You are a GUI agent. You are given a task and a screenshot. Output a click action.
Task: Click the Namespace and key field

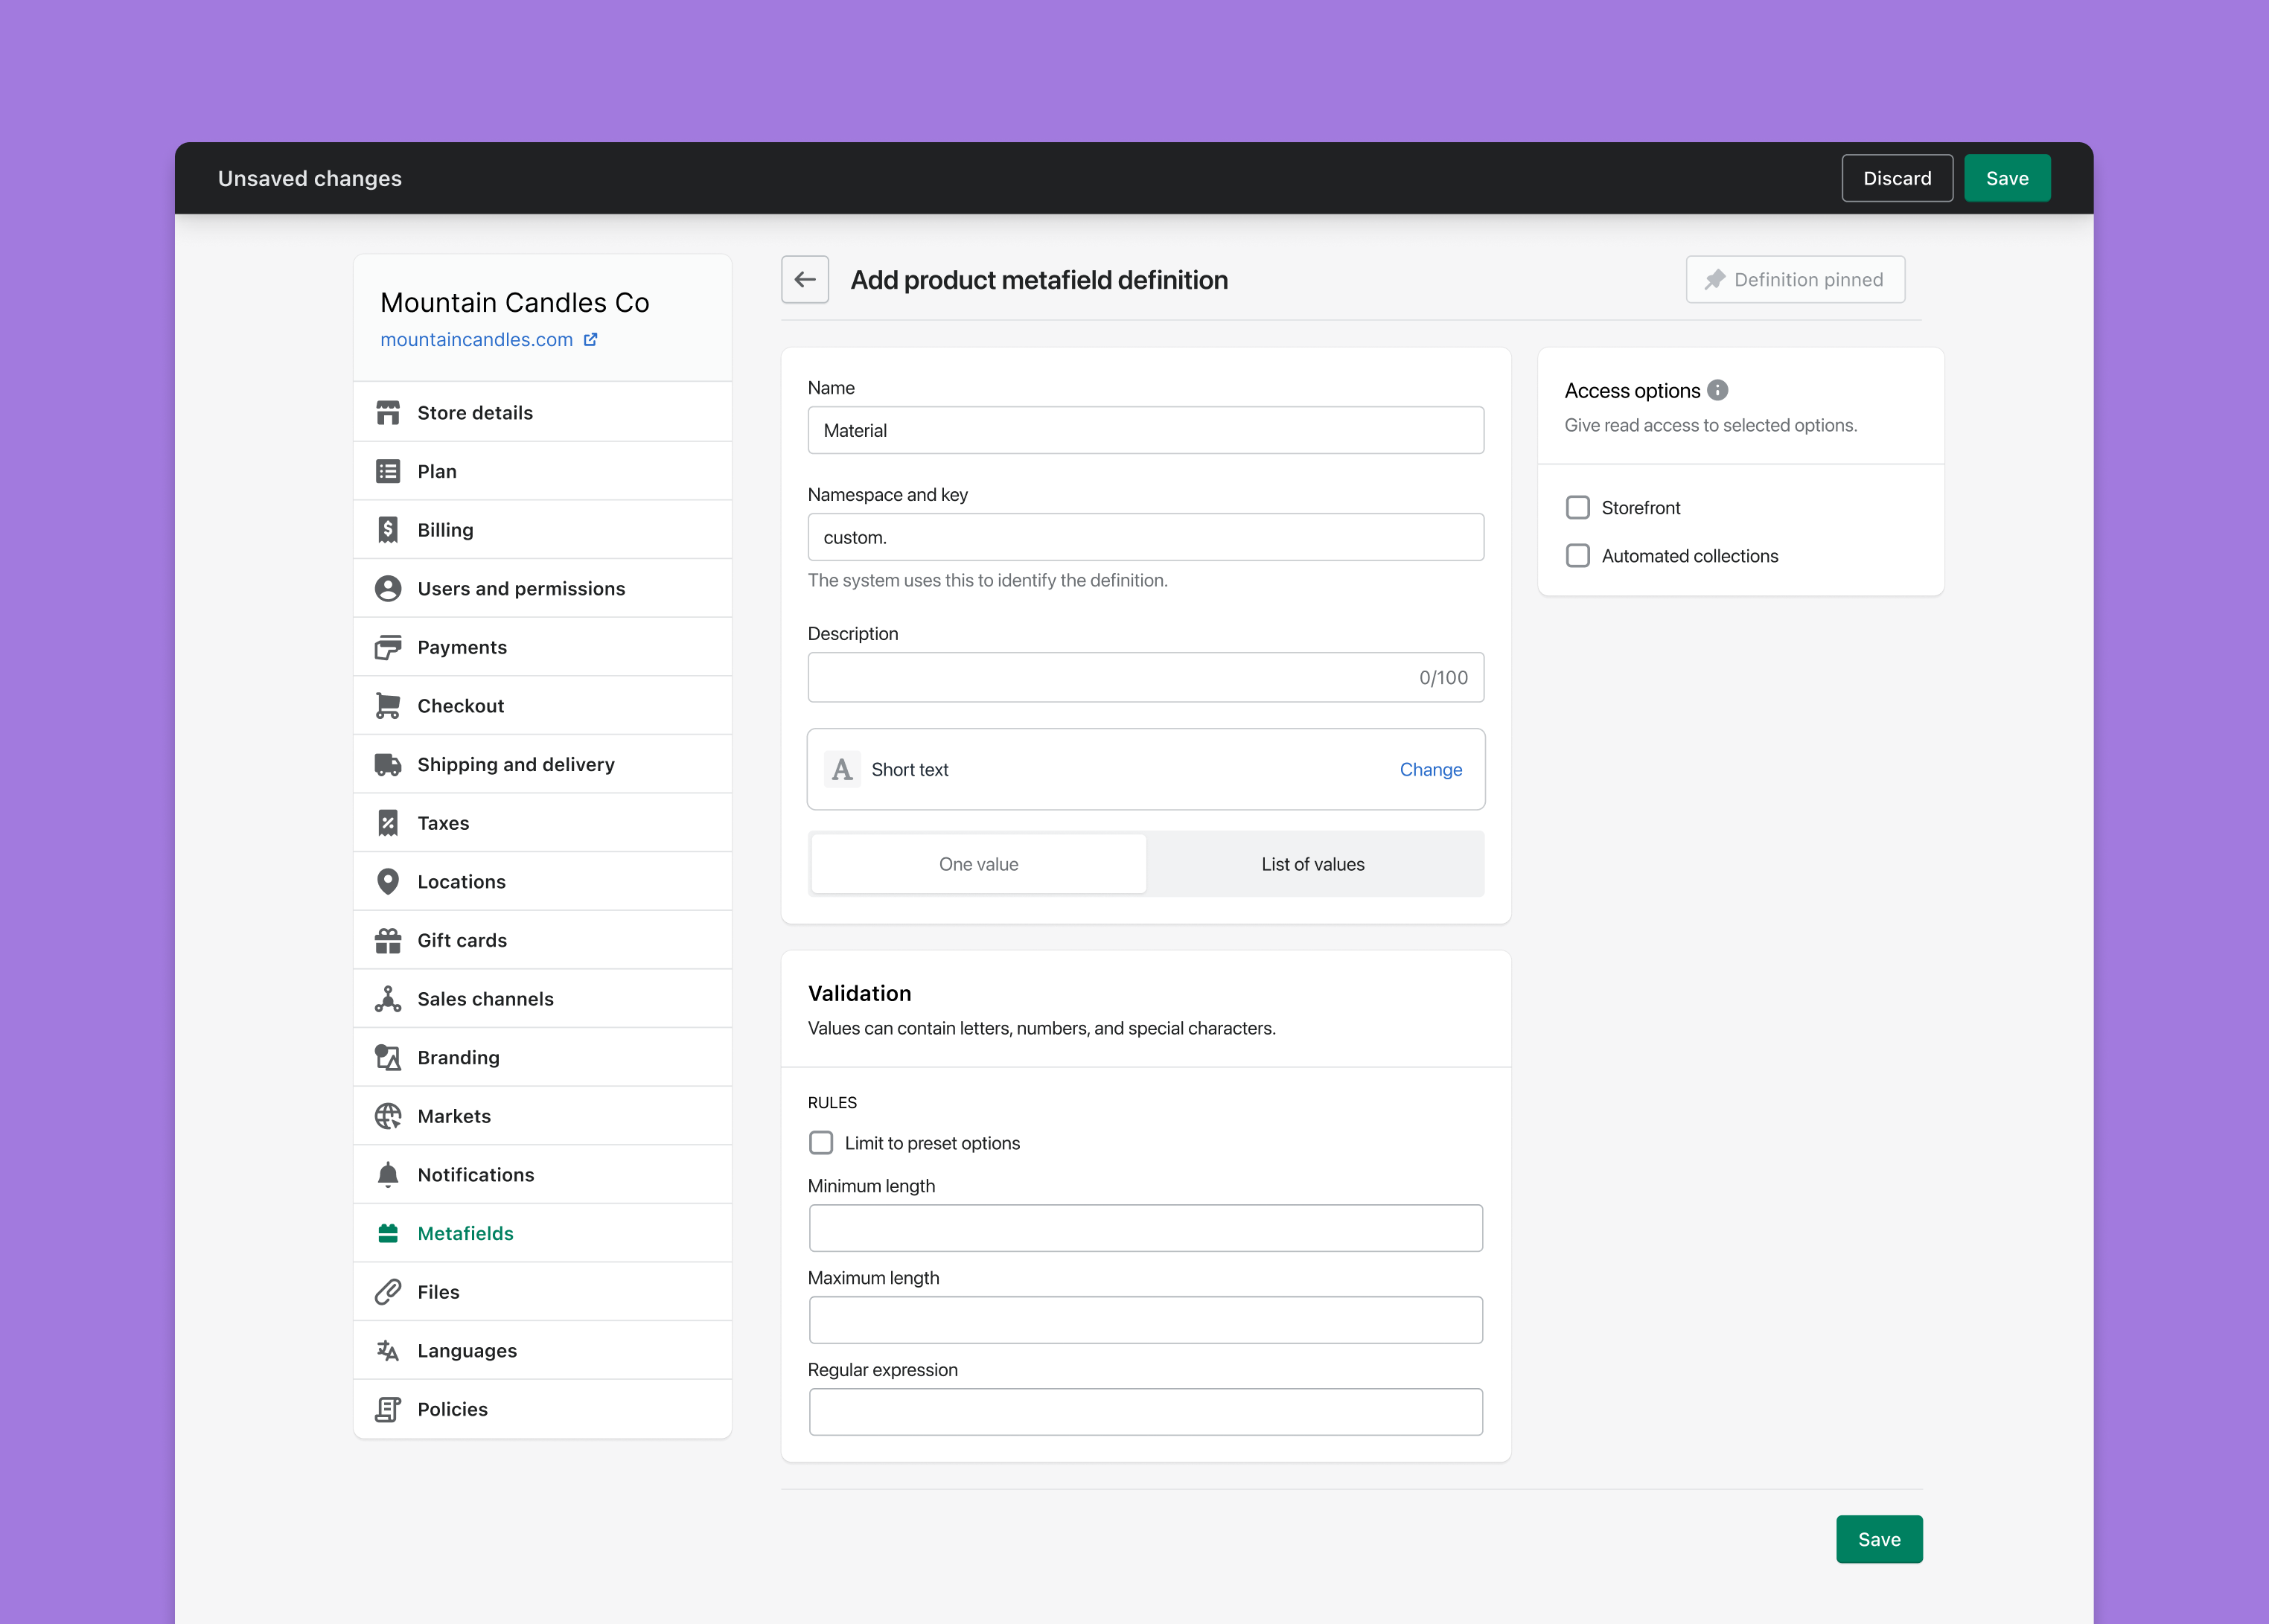[1145, 537]
